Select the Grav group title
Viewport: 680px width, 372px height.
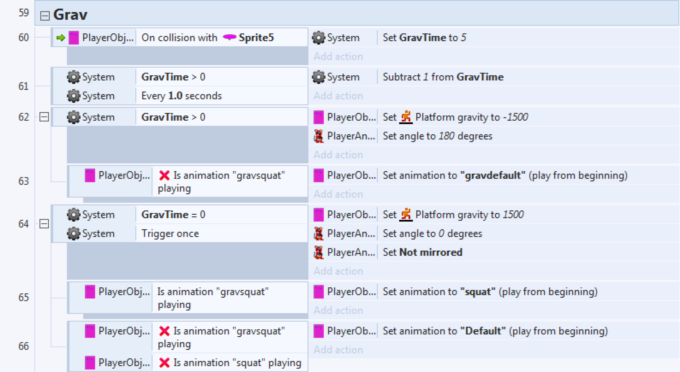(x=70, y=15)
